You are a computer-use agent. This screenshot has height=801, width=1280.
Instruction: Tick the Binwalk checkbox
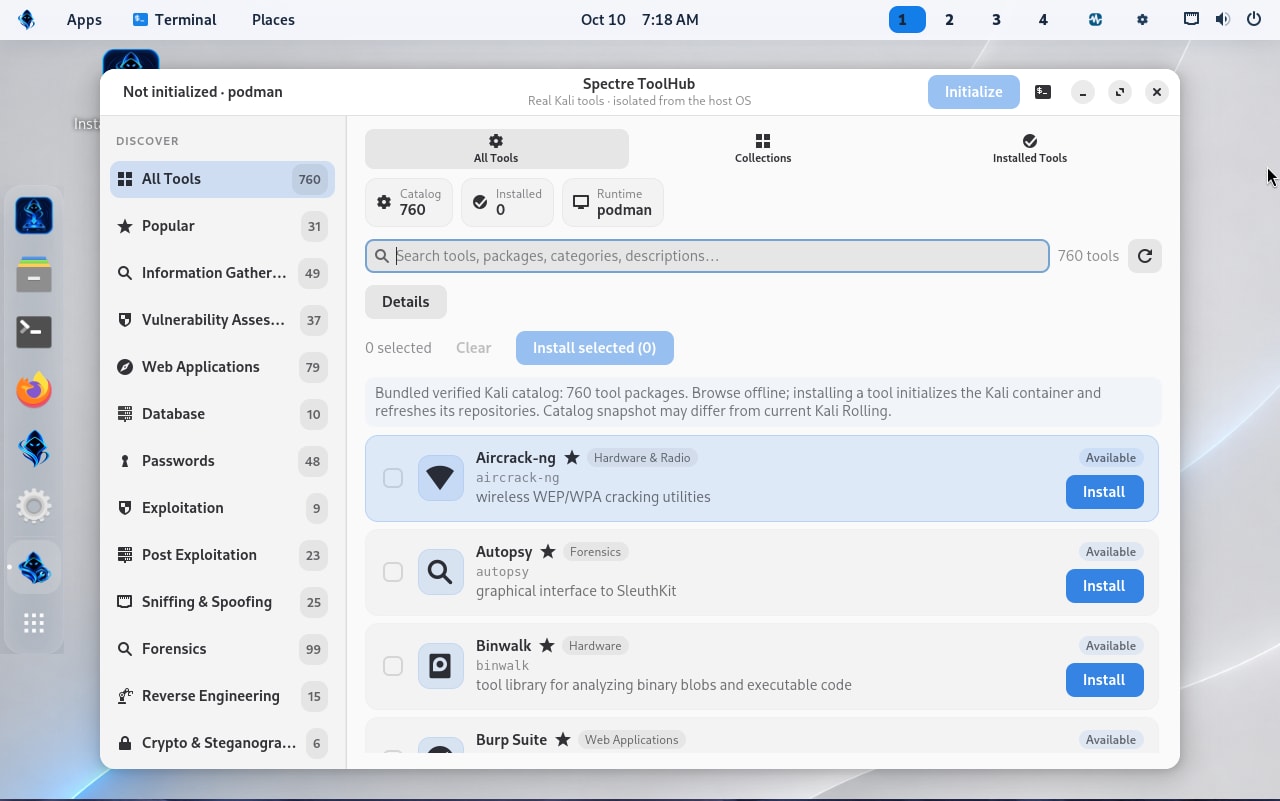click(393, 666)
